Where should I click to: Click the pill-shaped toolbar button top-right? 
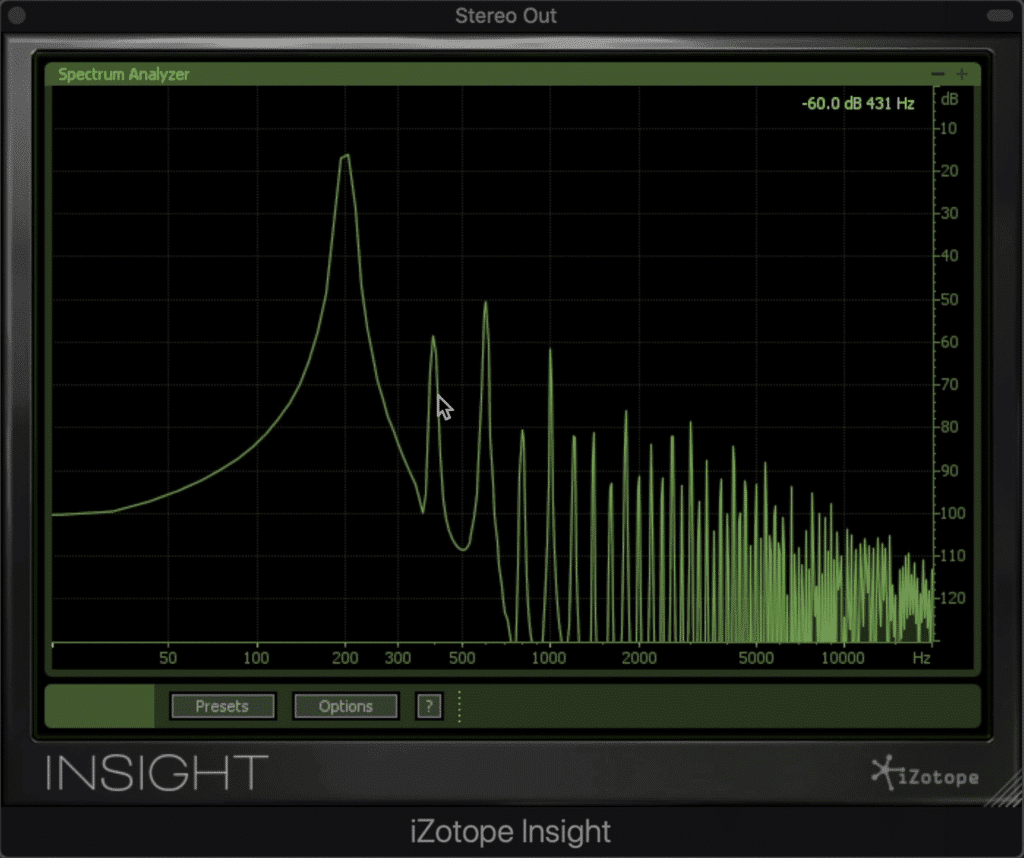tap(999, 15)
